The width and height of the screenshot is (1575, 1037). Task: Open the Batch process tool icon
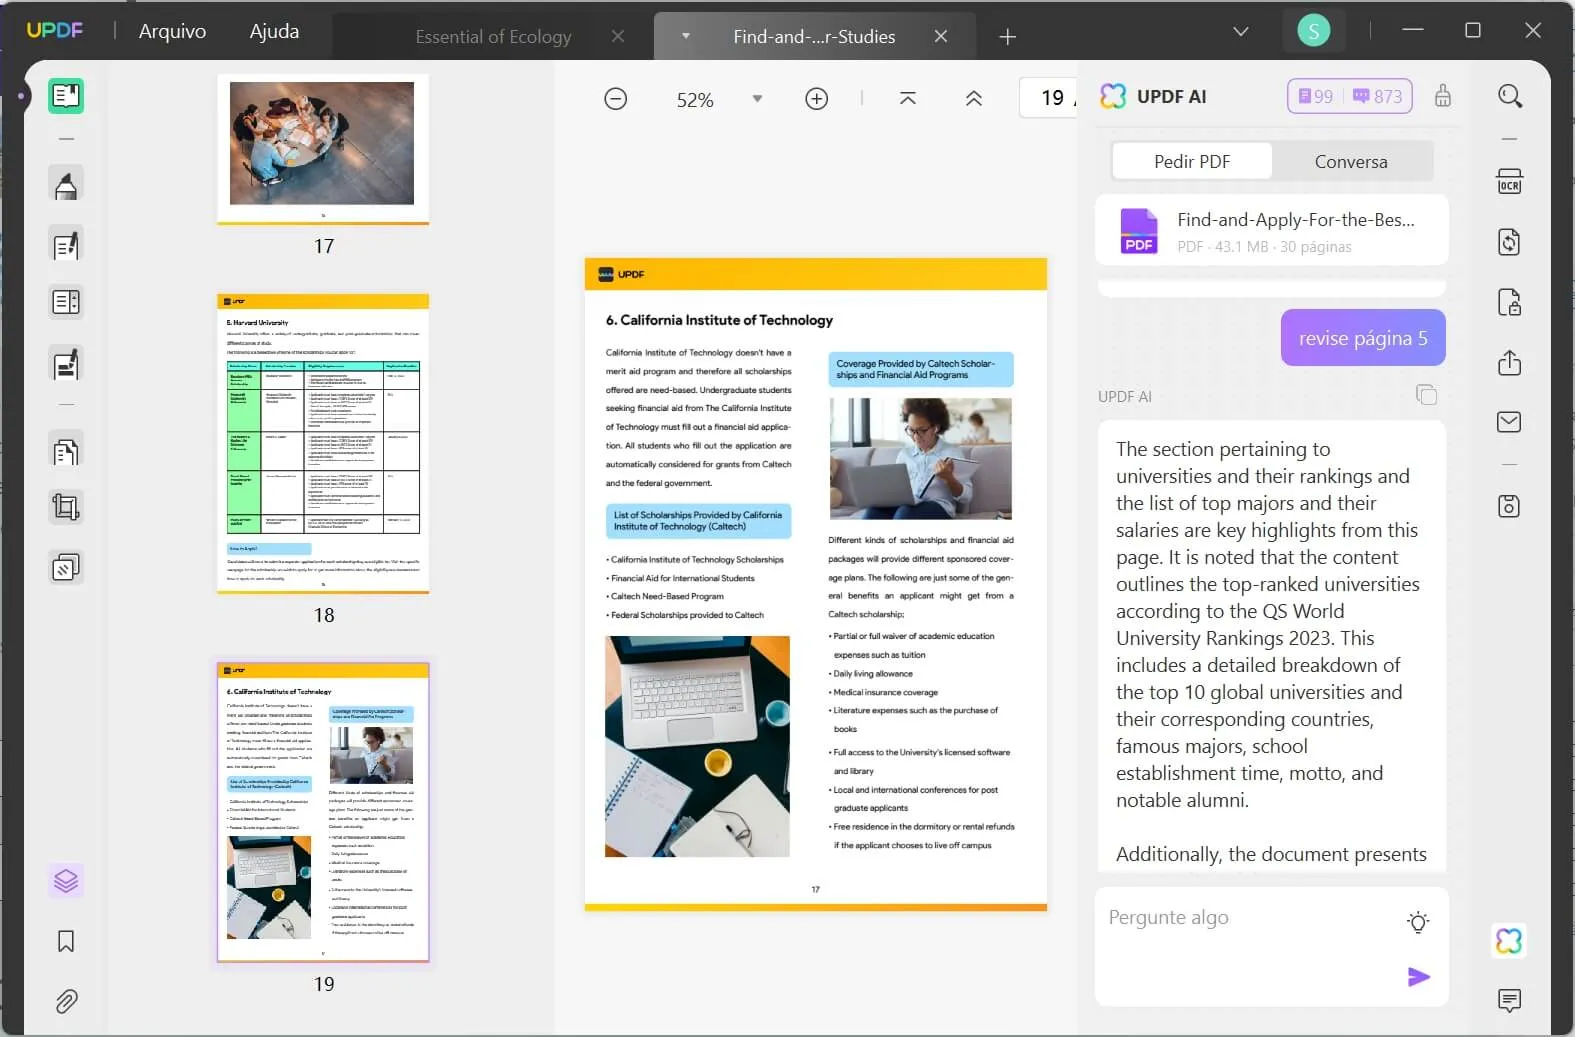tap(66, 568)
